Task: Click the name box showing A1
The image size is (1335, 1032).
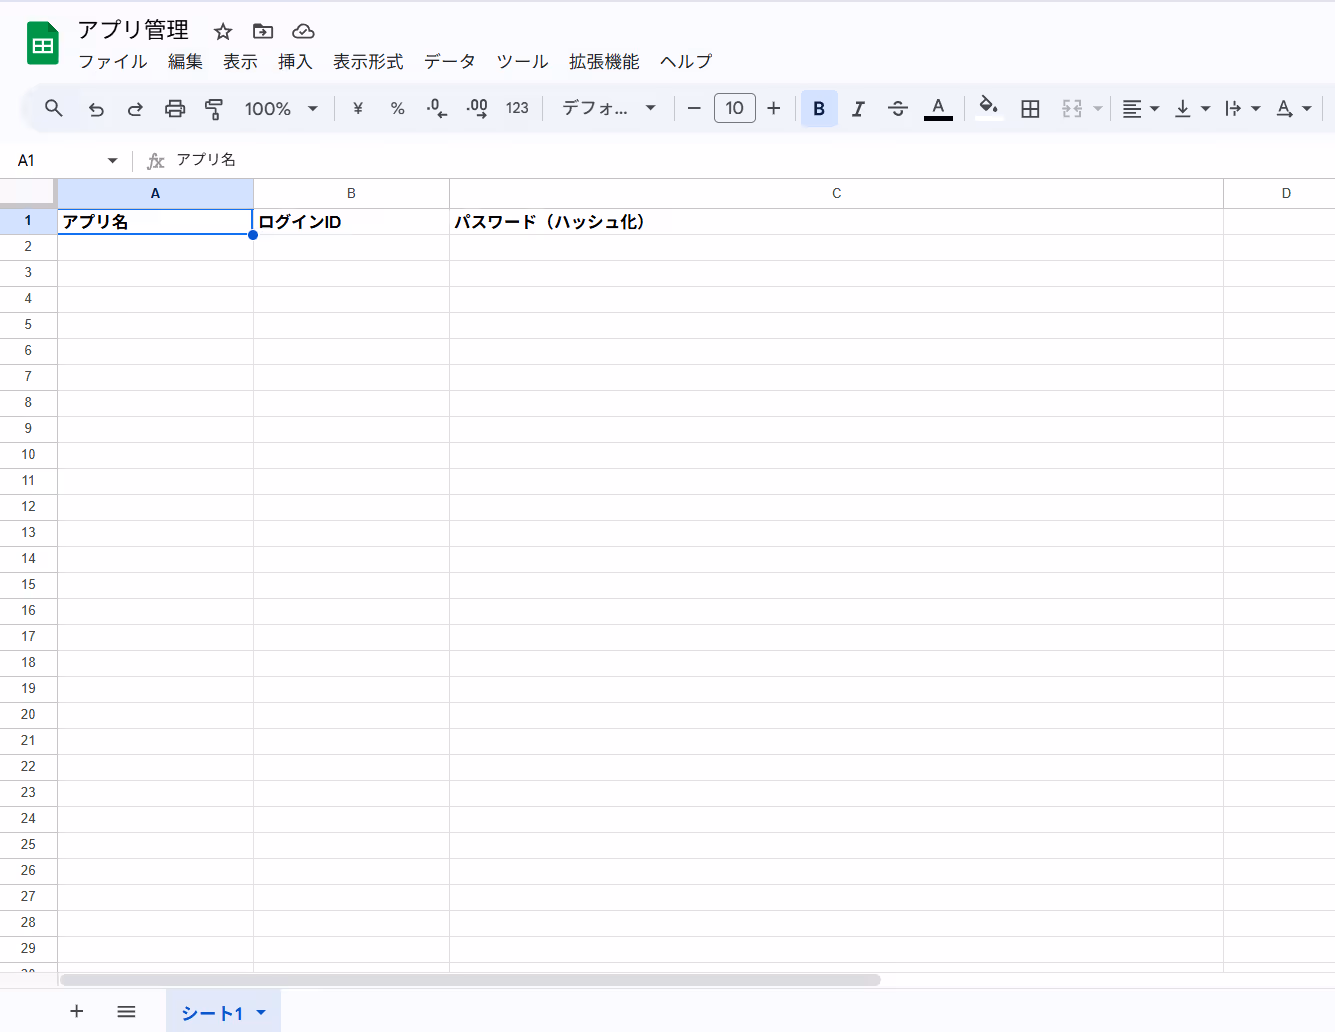Action: click(58, 160)
